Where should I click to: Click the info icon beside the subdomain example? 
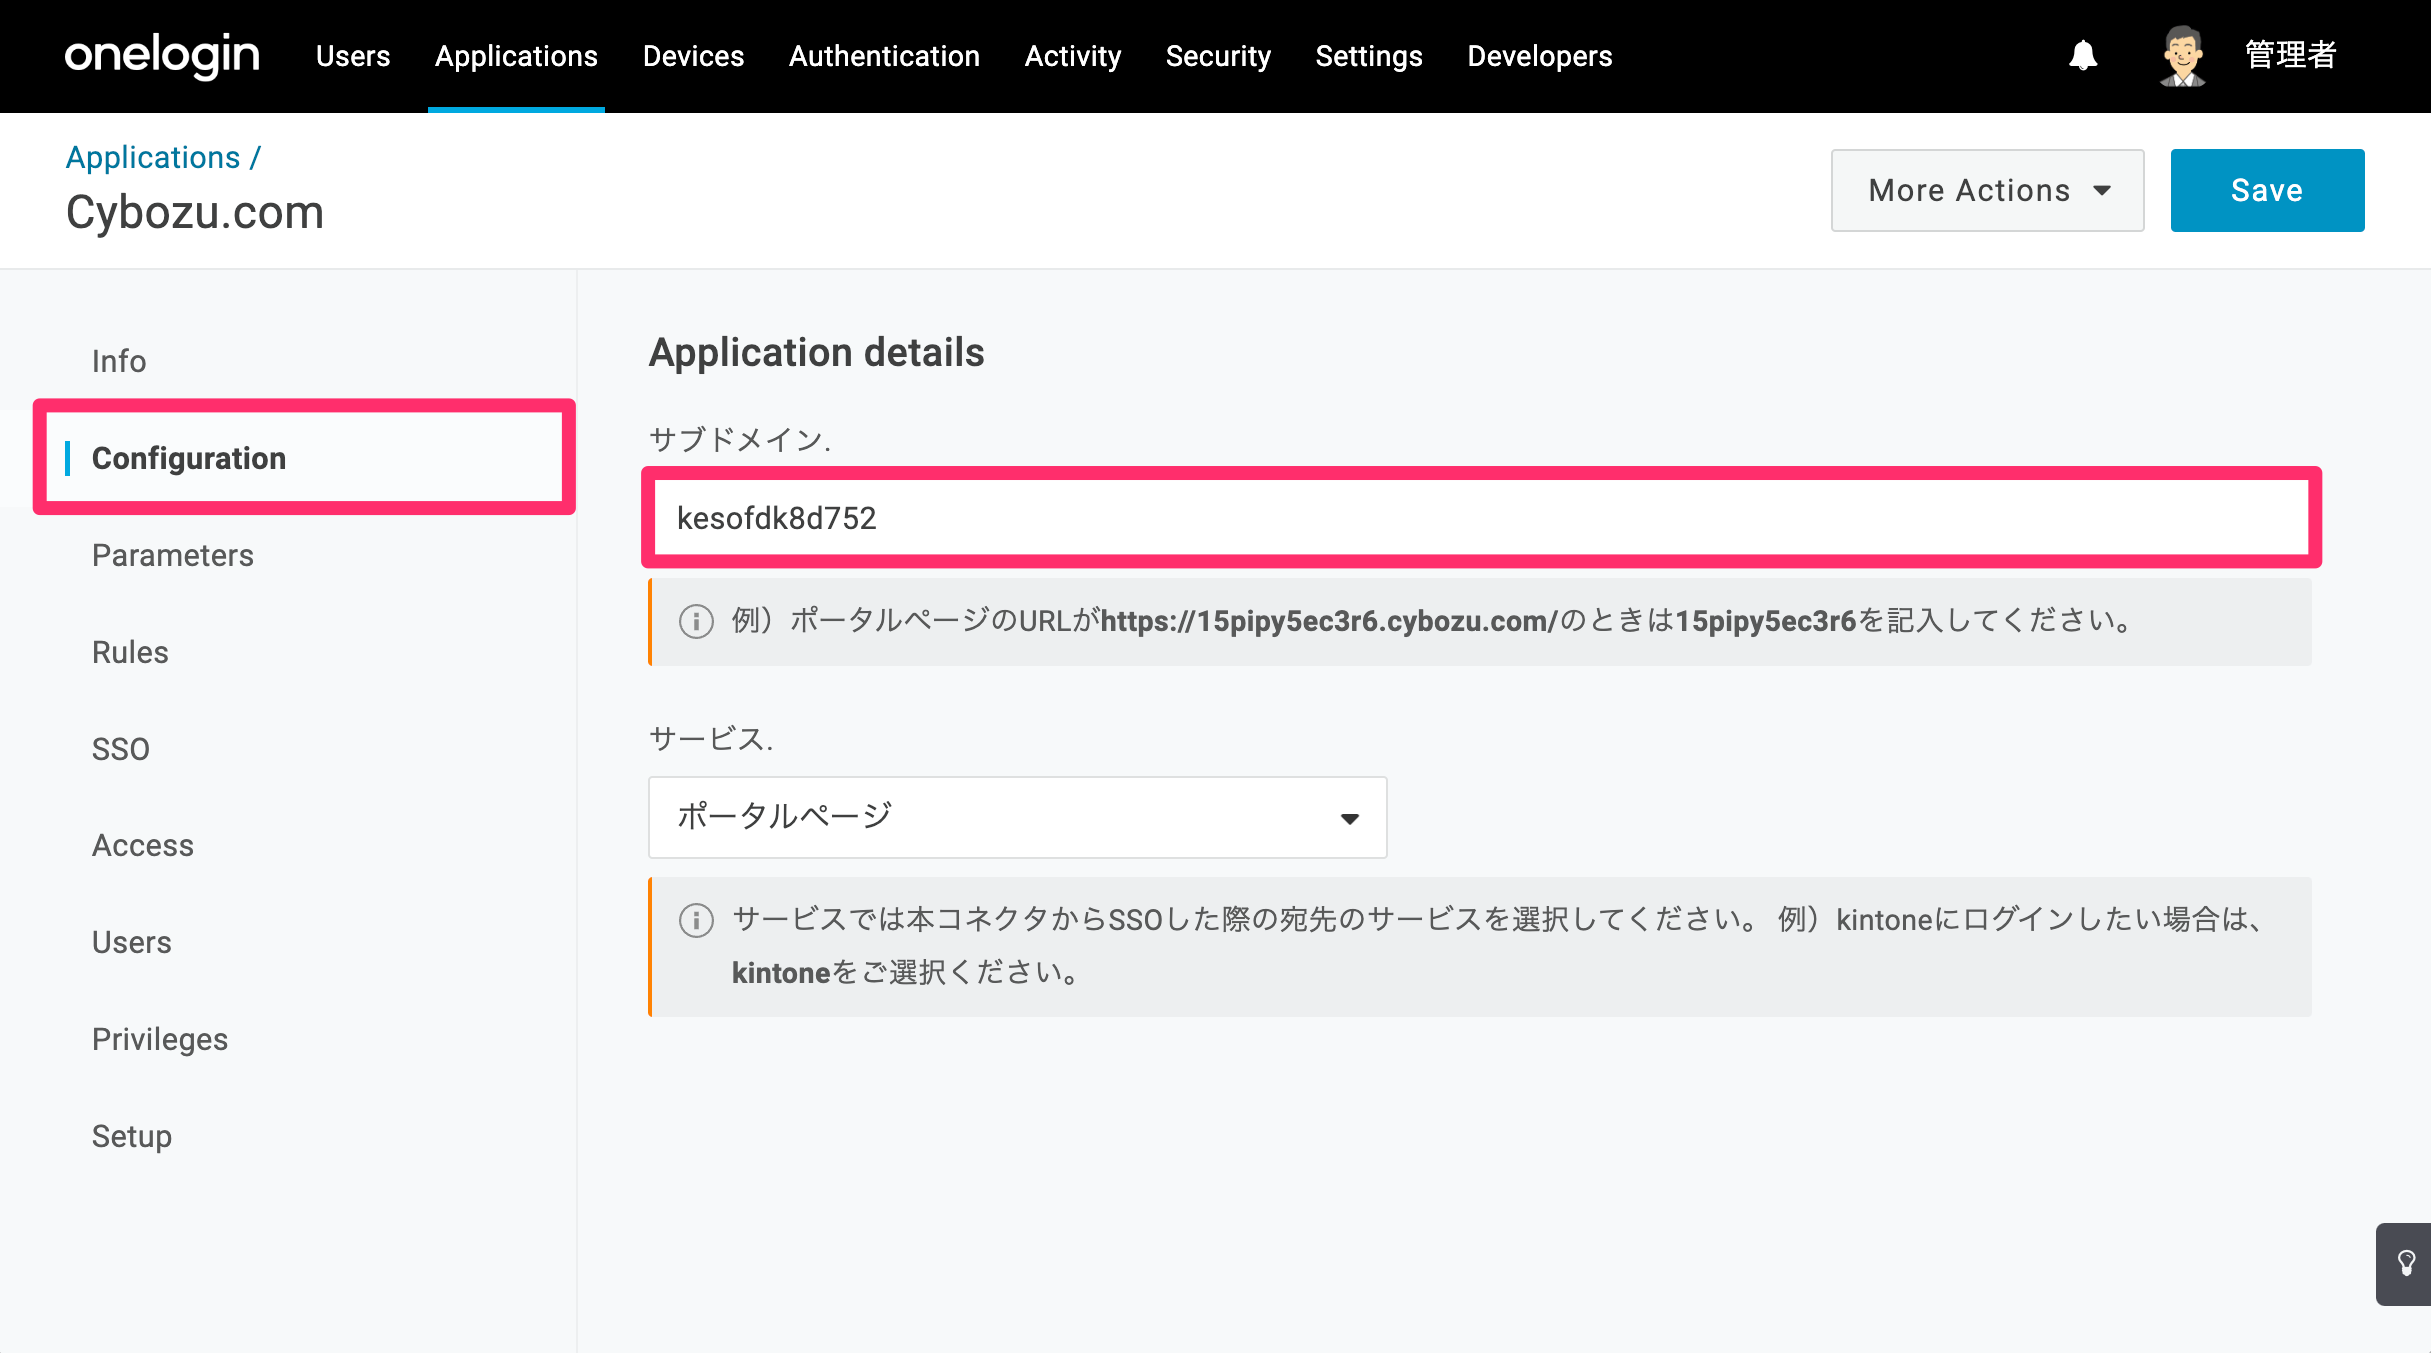(x=696, y=621)
